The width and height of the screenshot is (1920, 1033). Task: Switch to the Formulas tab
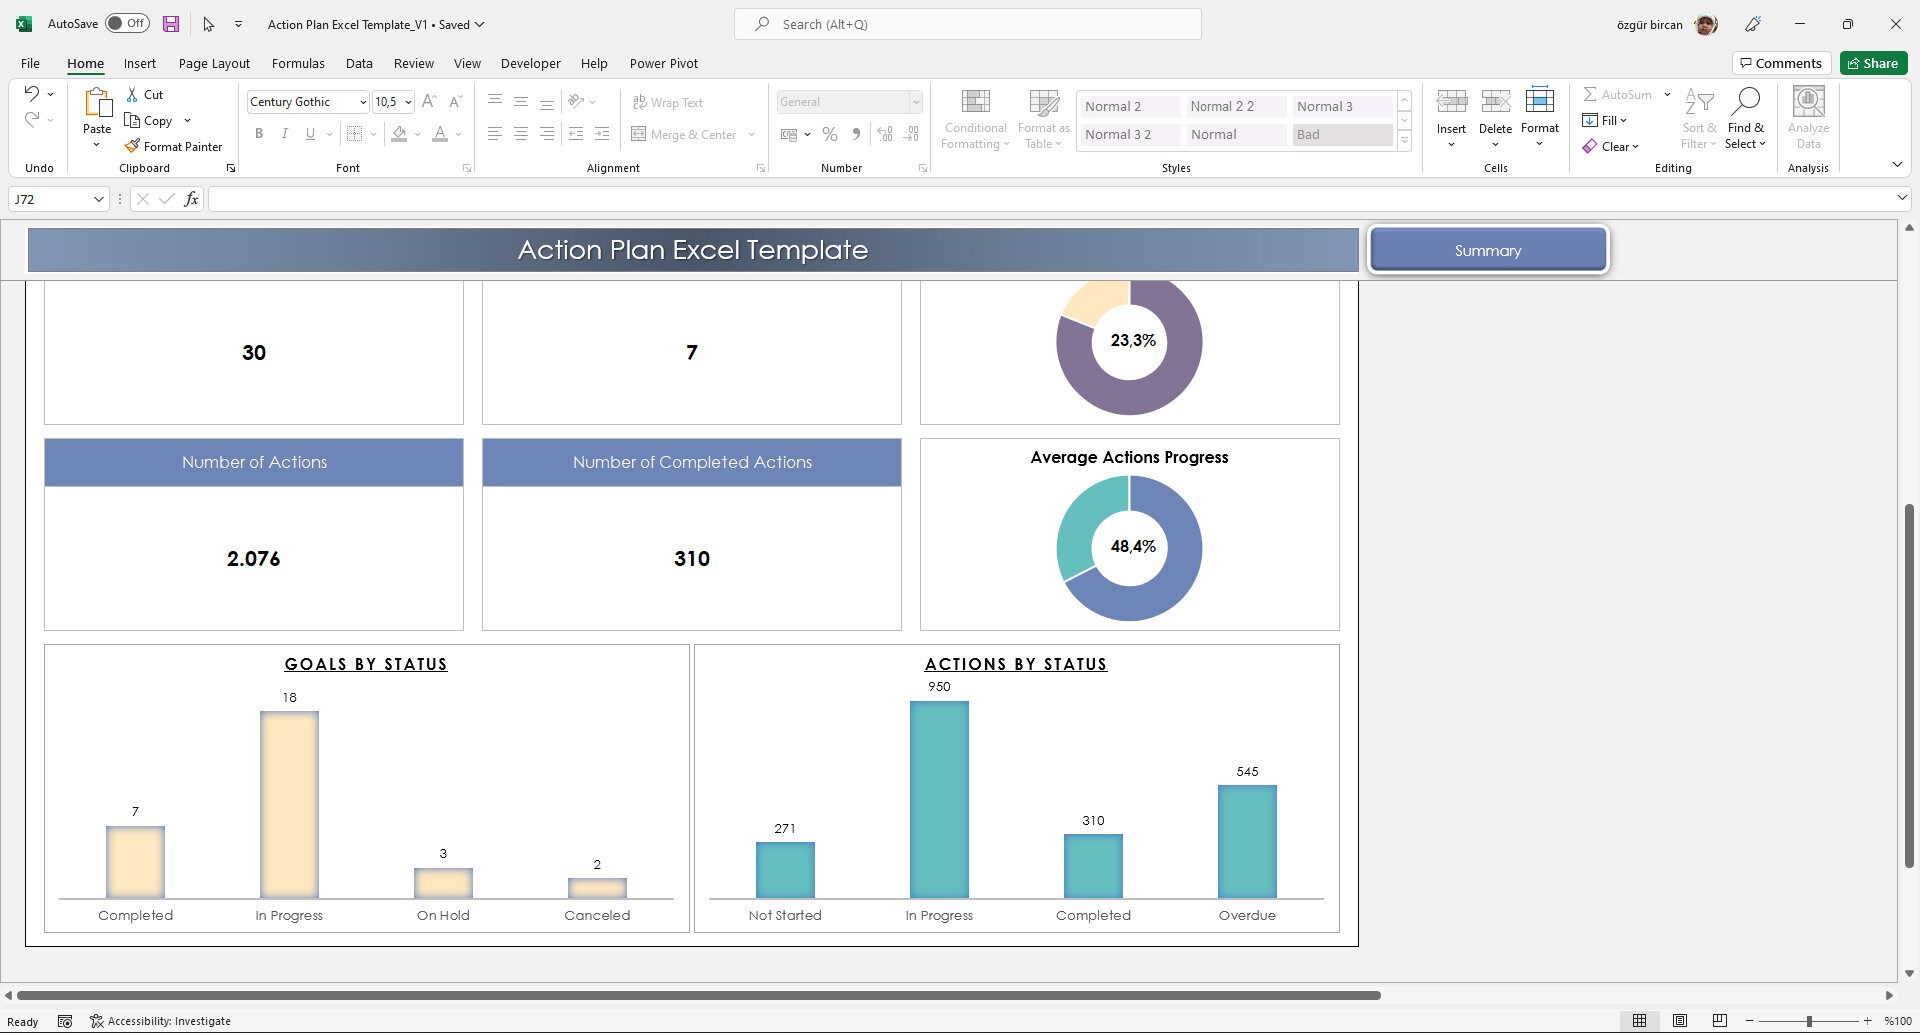coord(298,63)
